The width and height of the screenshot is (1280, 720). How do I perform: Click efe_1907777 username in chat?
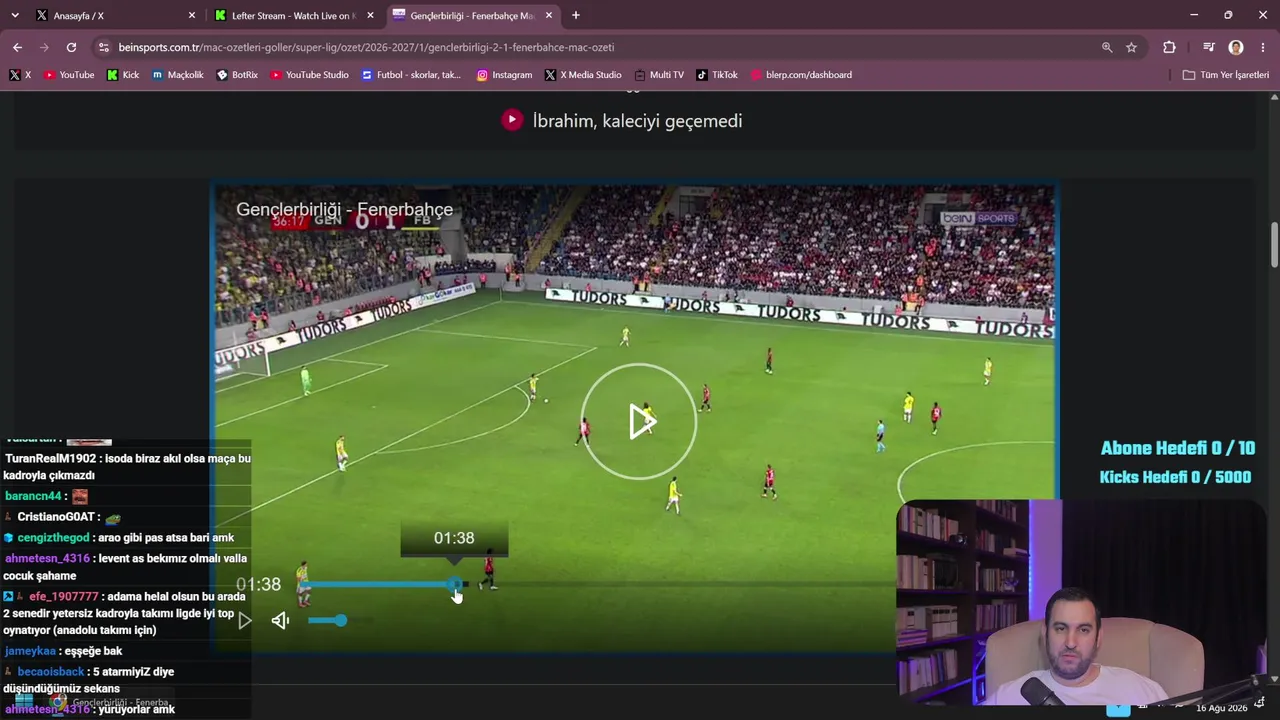[64, 597]
